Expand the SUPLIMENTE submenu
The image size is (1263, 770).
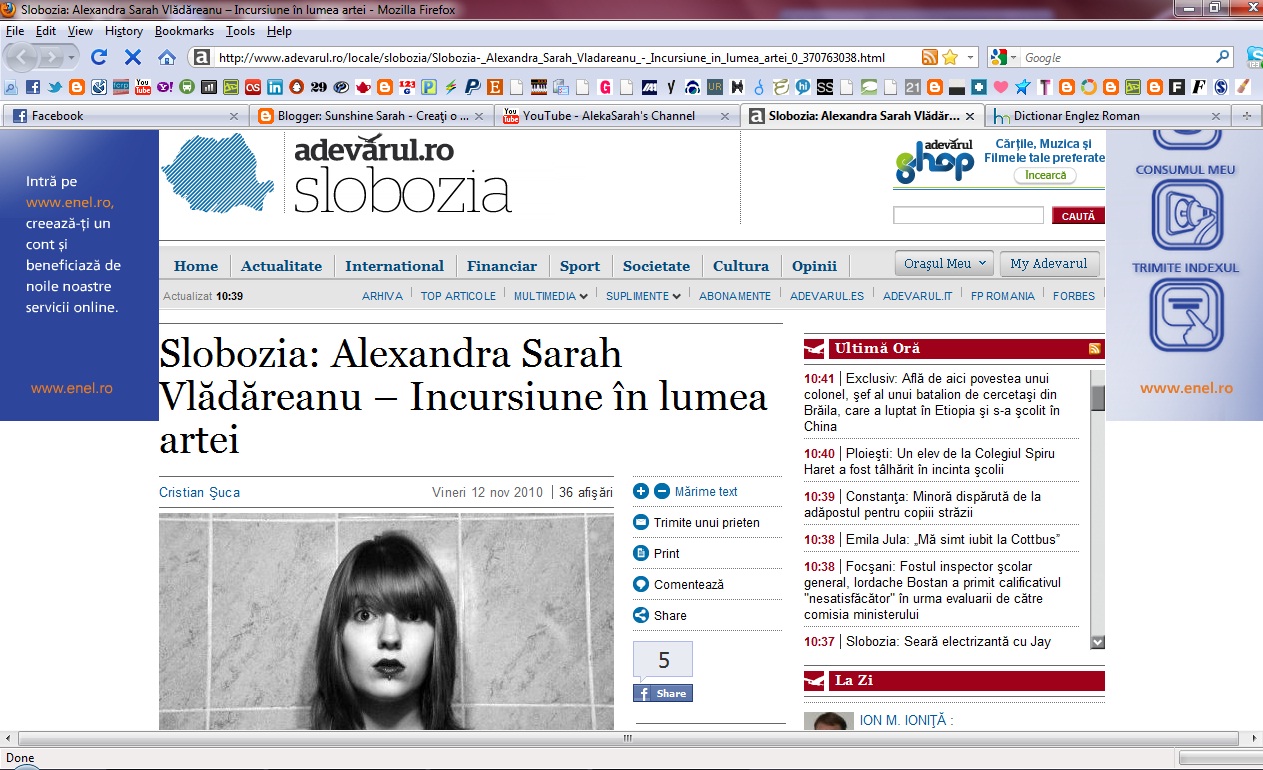point(643,296)
